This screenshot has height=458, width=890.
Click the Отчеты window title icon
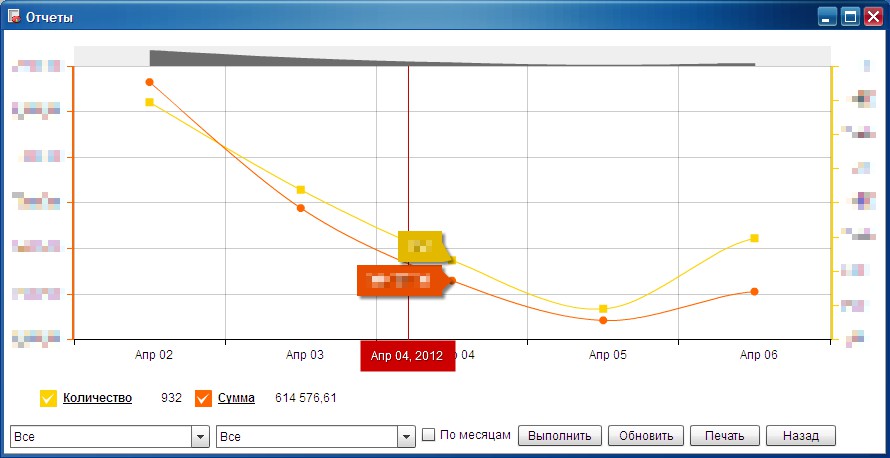coord(14,16)
